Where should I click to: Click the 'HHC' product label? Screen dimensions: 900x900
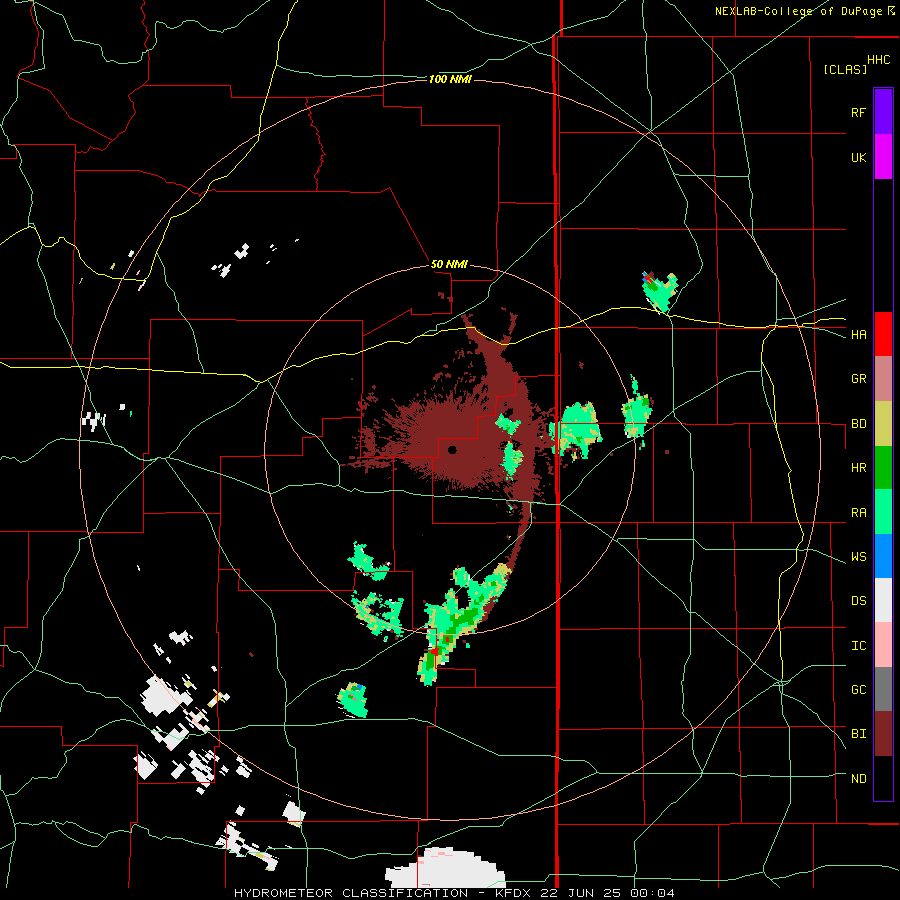click(x=879, y=60)
